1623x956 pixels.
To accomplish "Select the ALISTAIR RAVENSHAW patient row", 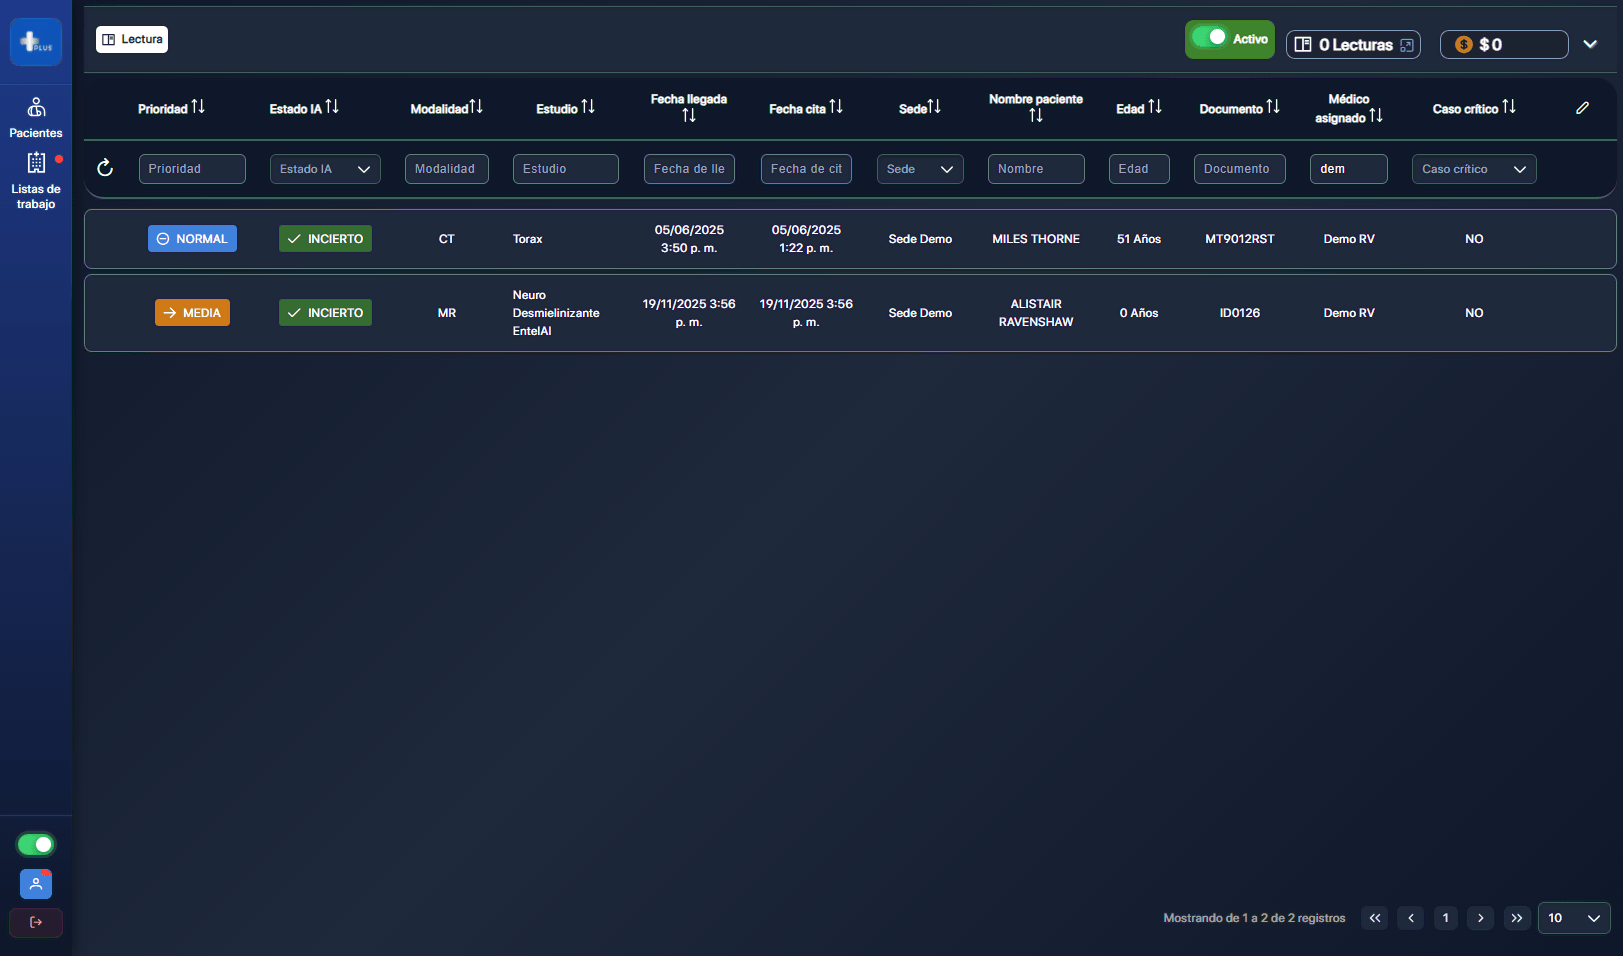I will (x=850, y=313).
